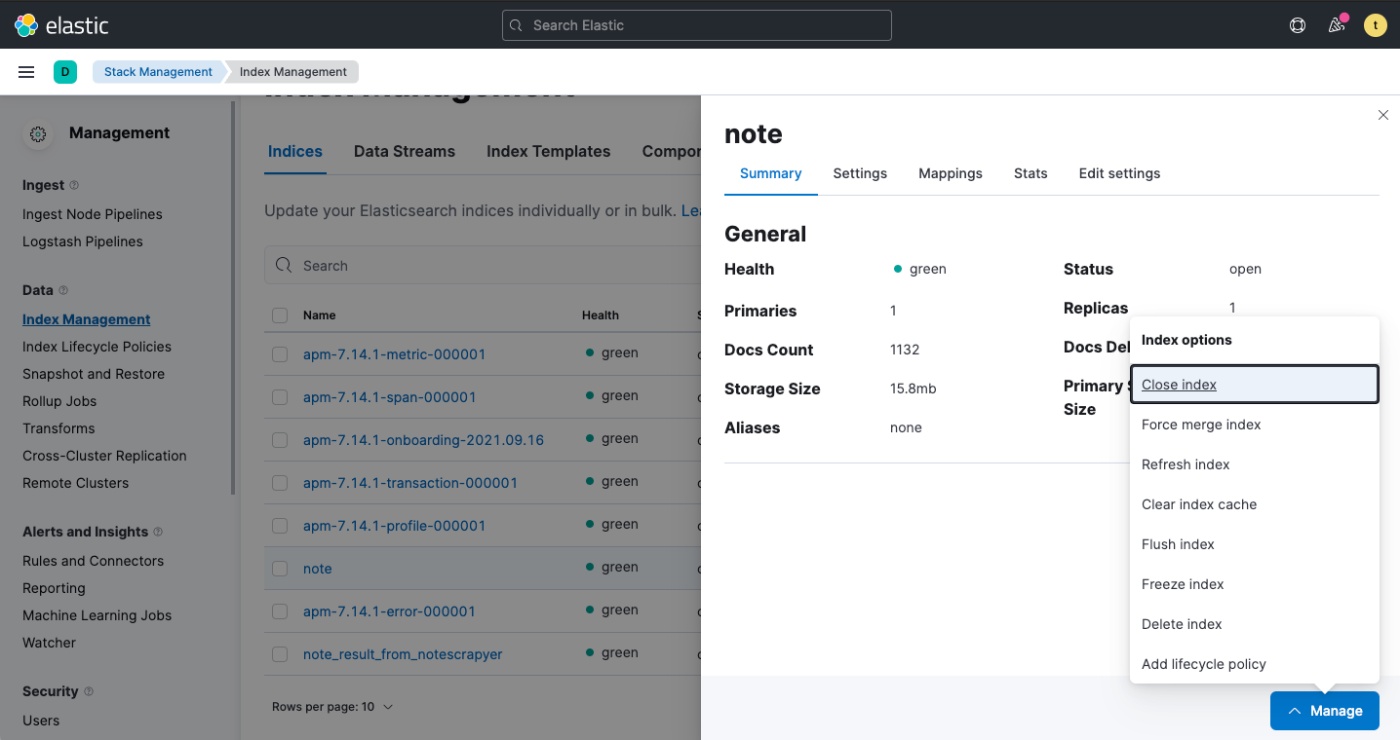Sort indices by Name column
Screen dimensions: 1400x740
click(319, 315)
